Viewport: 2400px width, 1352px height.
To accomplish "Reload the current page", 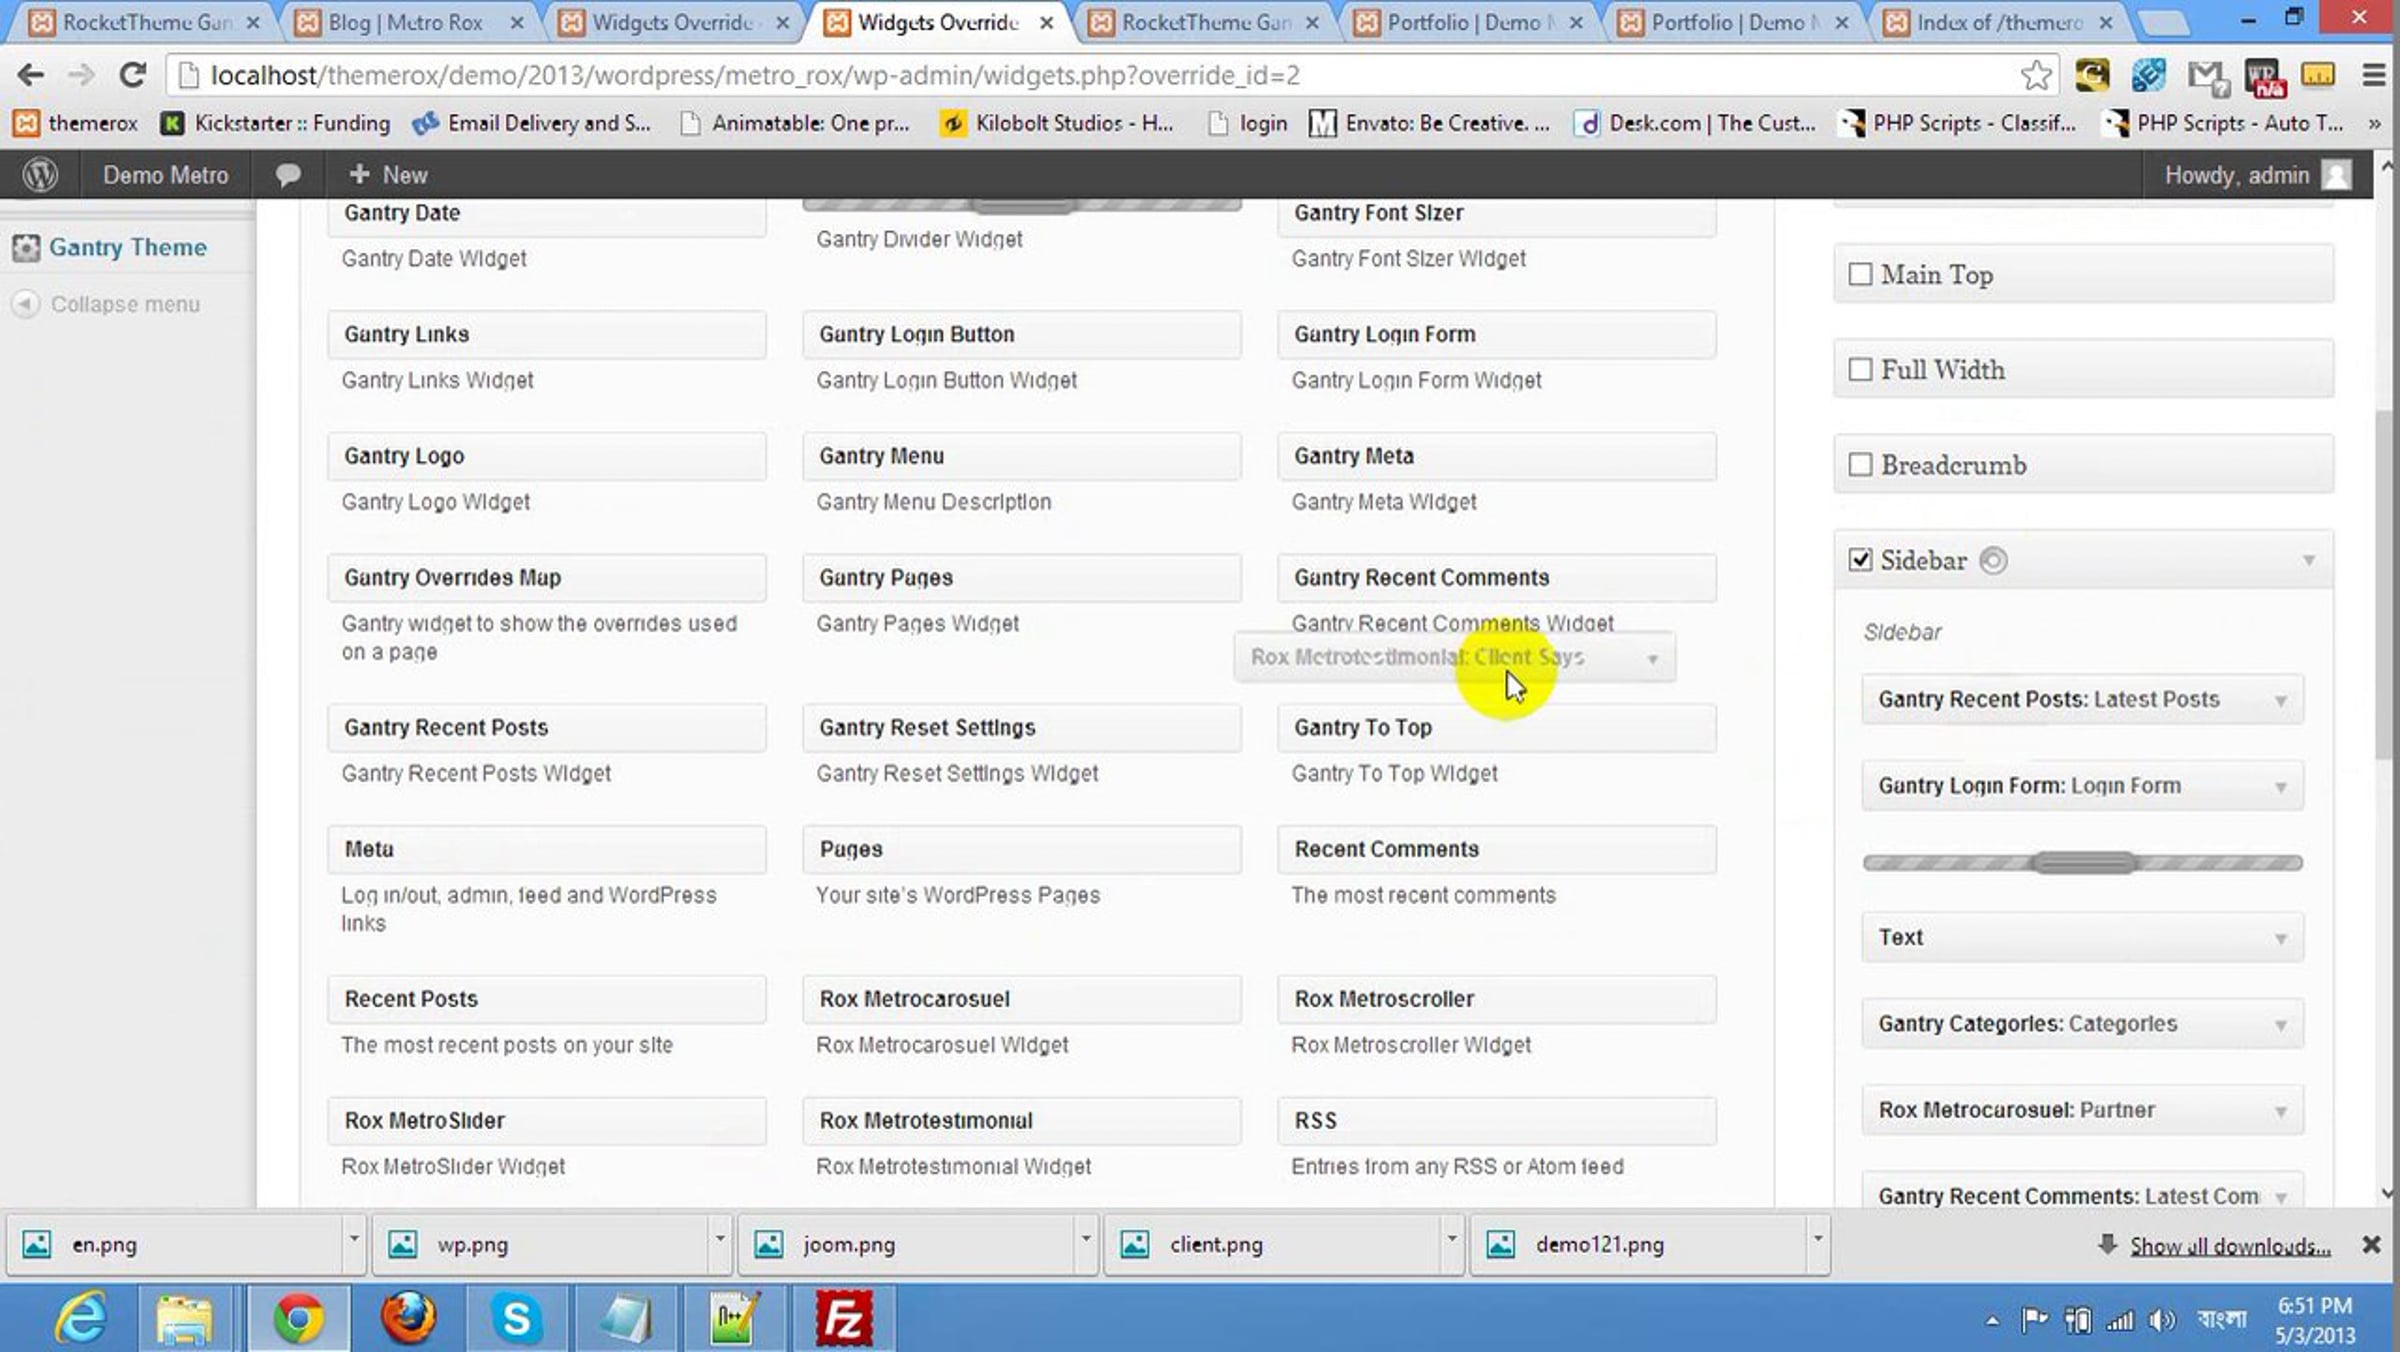I will coord(133,75).
